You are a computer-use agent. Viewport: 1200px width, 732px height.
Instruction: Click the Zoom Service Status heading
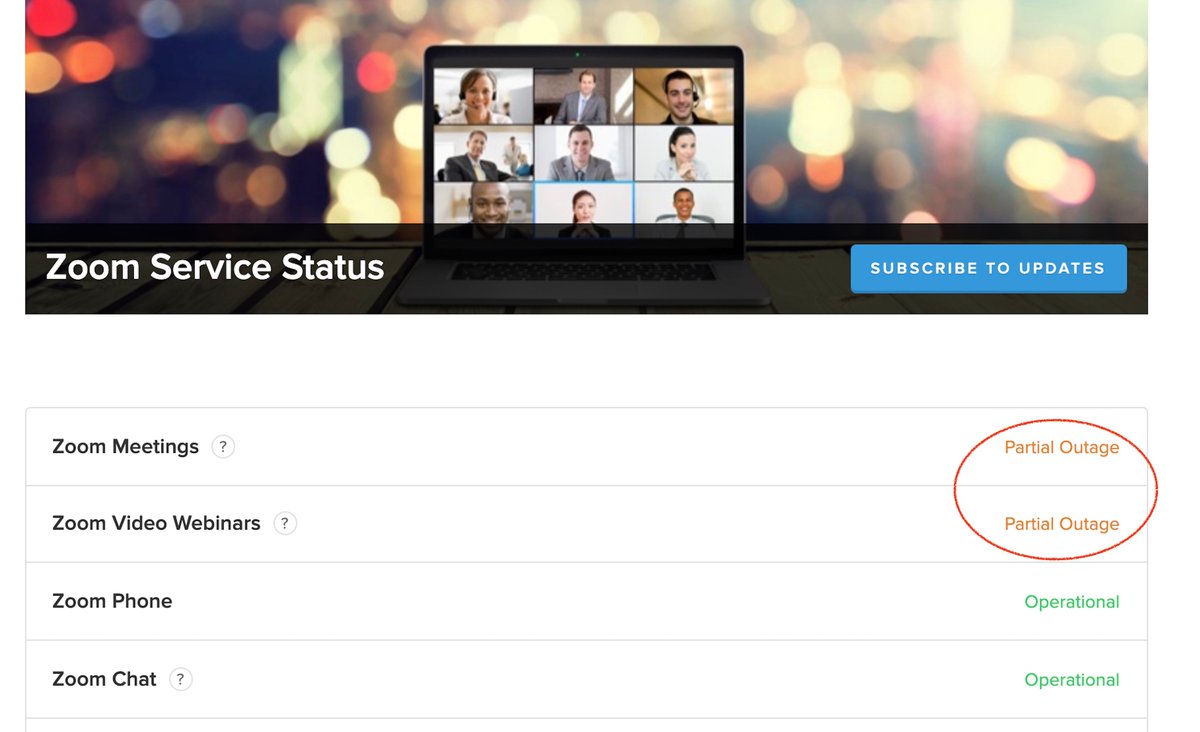[x=214, y=267]
